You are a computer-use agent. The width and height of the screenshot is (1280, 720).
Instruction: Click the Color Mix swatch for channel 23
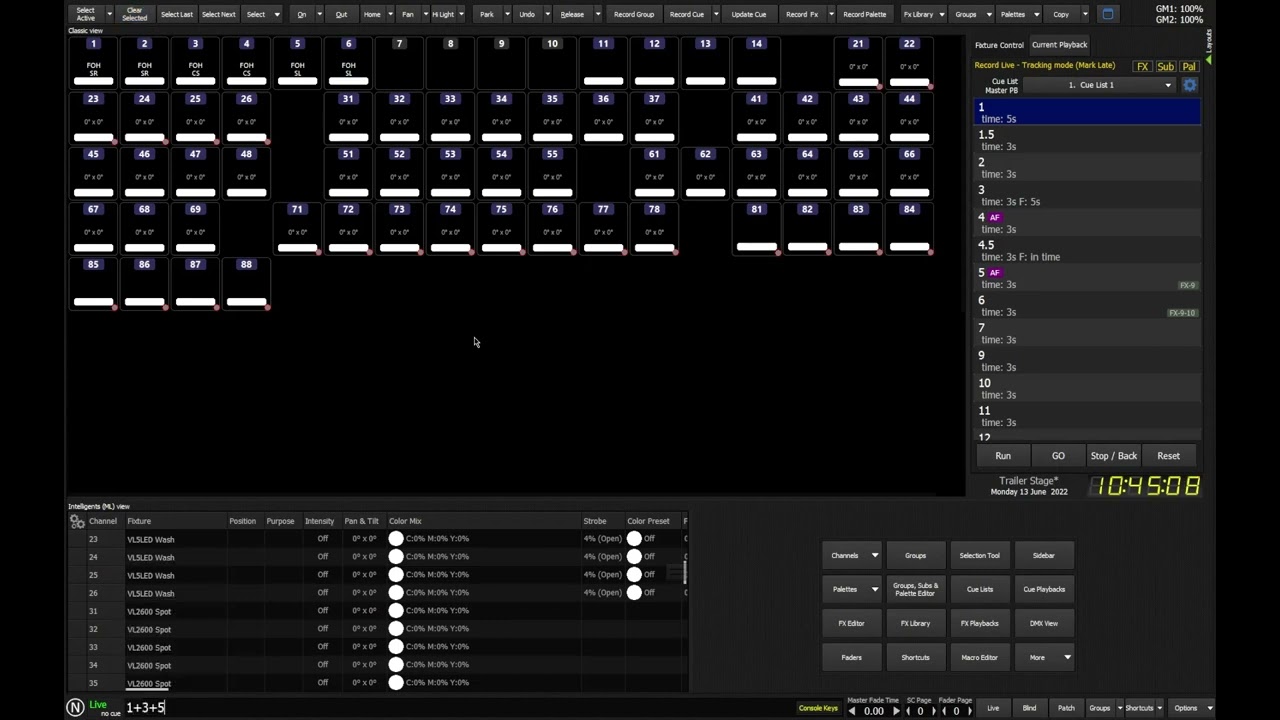click(396, 539)
